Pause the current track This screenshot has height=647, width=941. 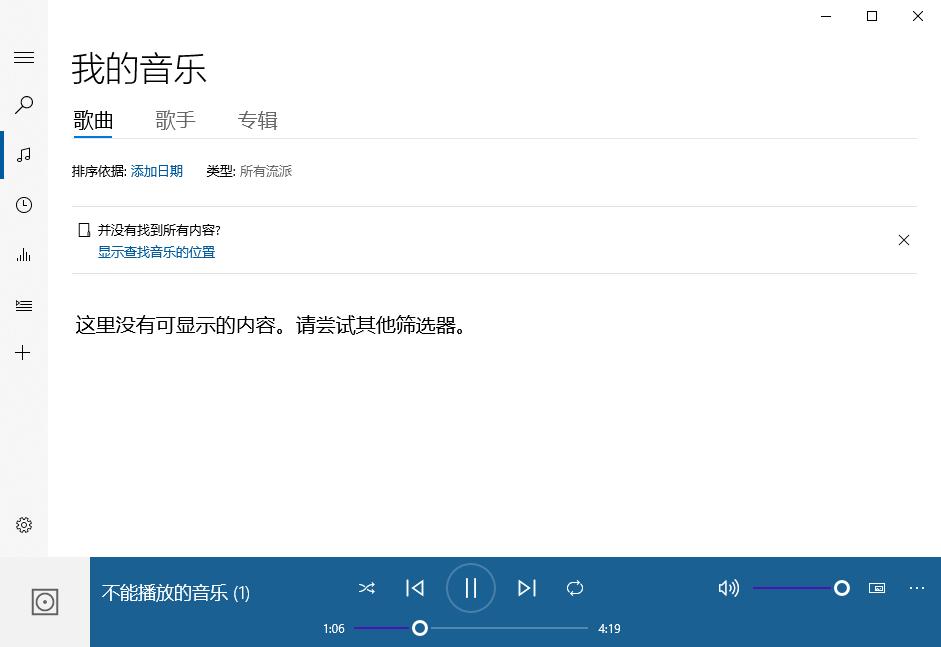tap(470, 588)
